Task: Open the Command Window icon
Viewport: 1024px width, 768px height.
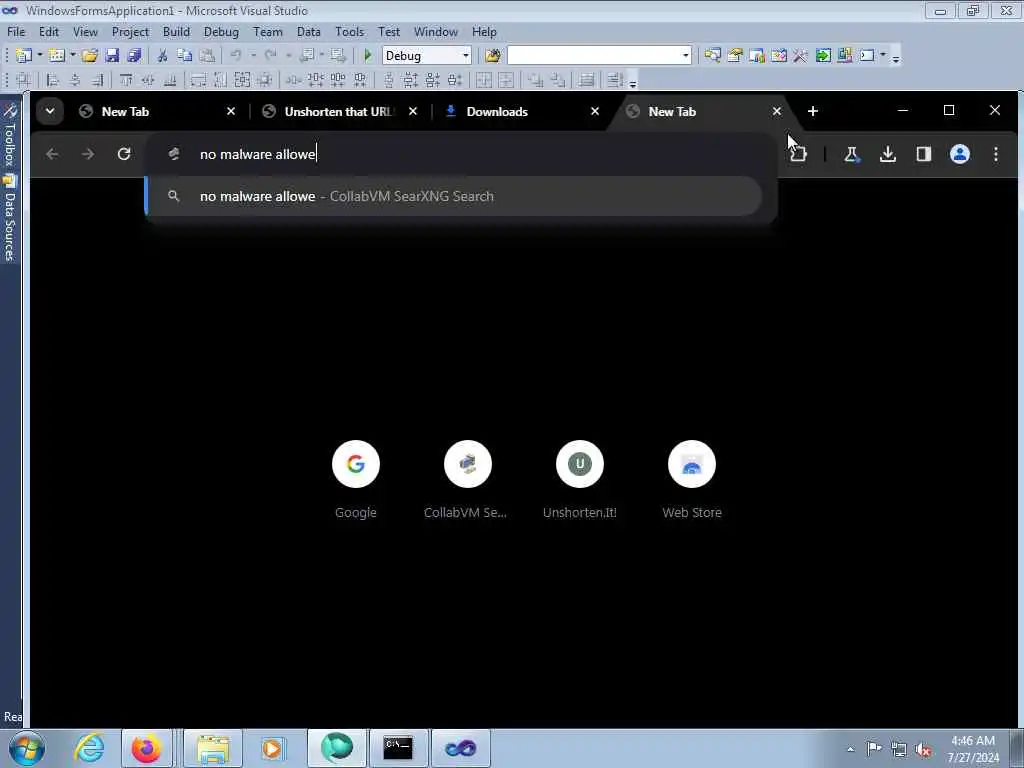Action: point(867,56)
